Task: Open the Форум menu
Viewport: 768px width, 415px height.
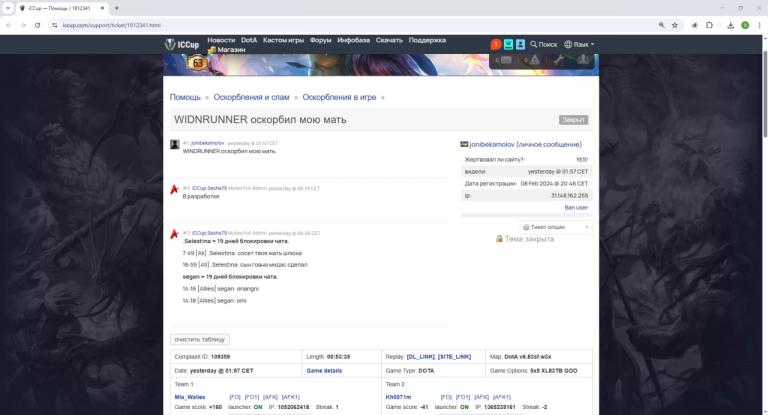Action: click(320, 40)
